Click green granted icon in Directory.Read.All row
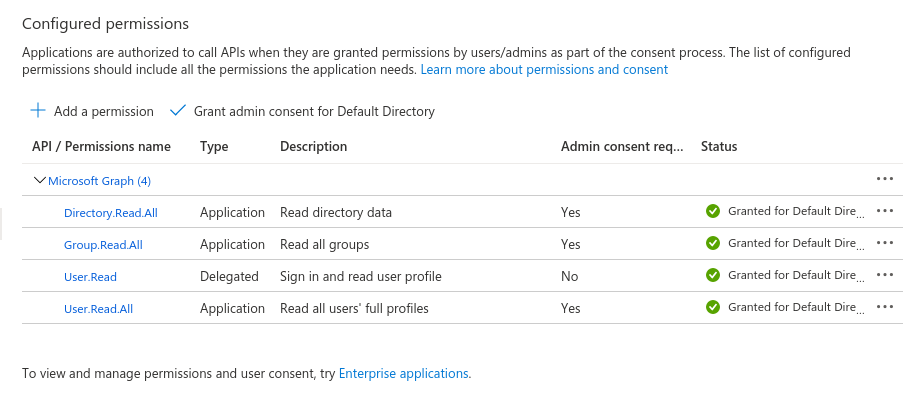Viewport: 918px width, 395px height. [x=713, y=211]
